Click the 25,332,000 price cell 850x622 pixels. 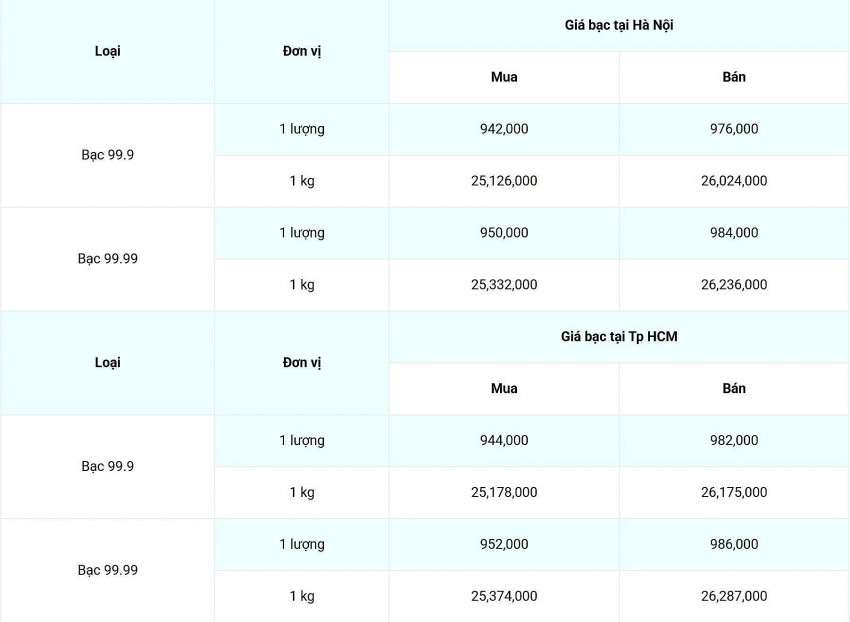504,285
